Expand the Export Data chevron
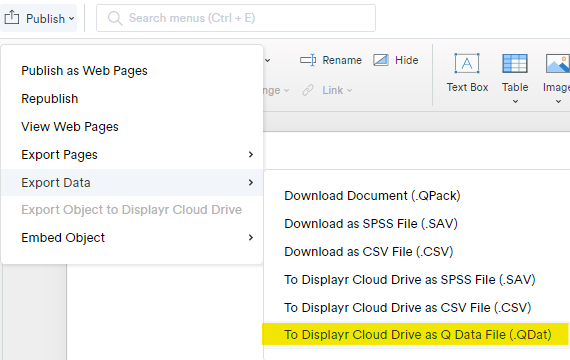 tap(250, 182)
